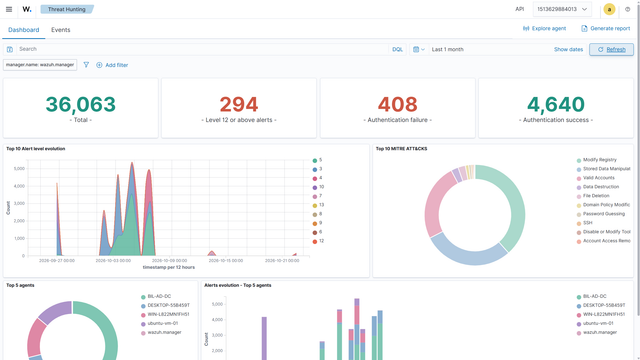
Task: Select SSH legend entry
Action: point(584,223)
